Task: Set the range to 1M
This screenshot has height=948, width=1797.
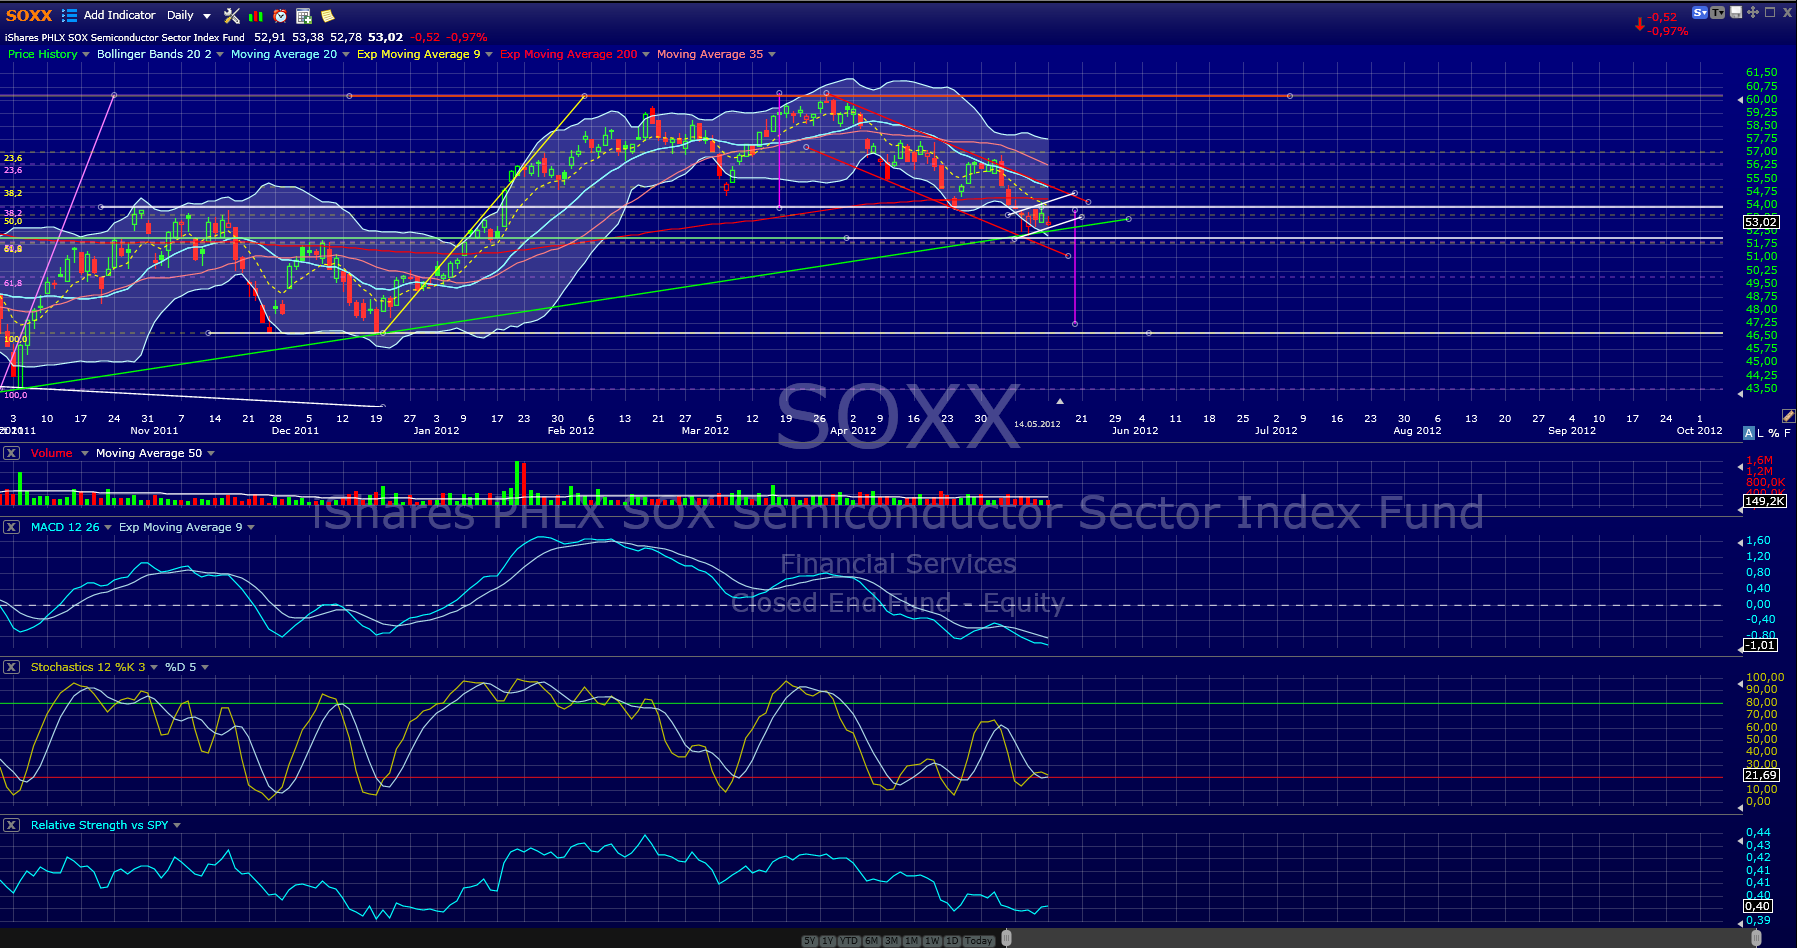Action: pos(912,940)
